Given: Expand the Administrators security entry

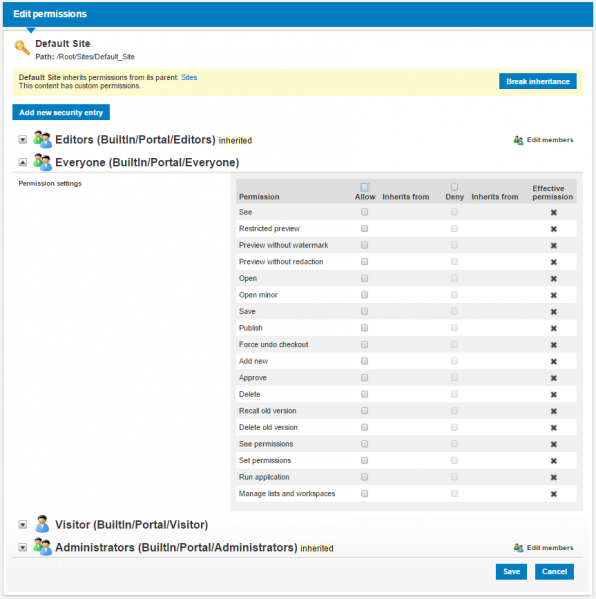Looking at the screenshot, I should pyautogui.click(x=23, y=547).
